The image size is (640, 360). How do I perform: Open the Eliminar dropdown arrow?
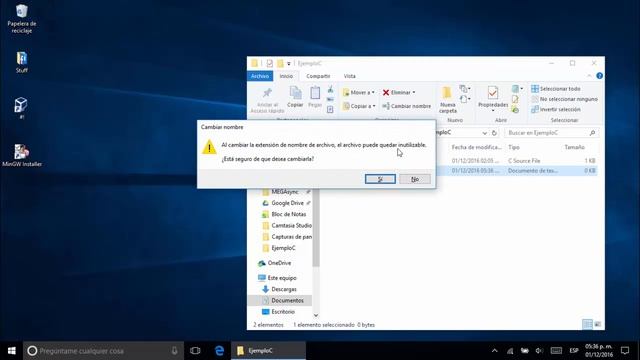coord(414,93)
